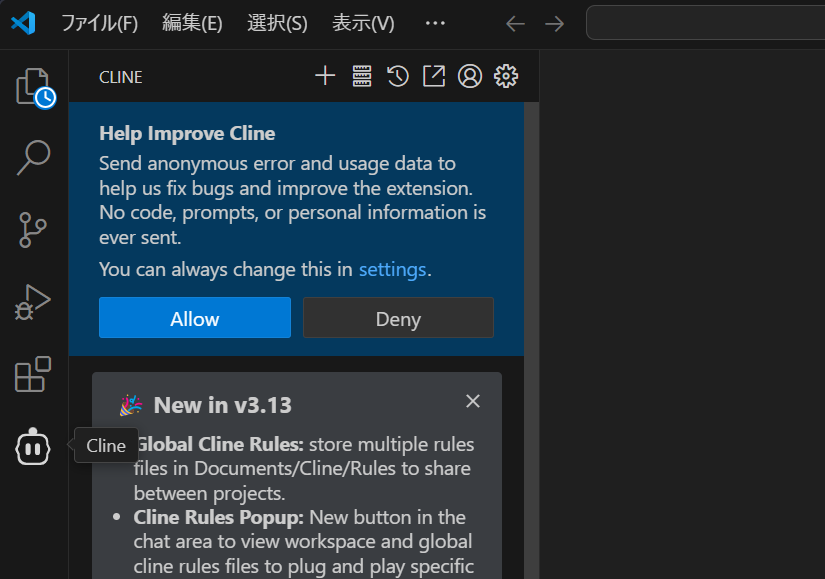Image resolution: width=825 pixels, height=579 pixels.
Task: Close the New in v3.13 announcement
Action: pos(473,401)
